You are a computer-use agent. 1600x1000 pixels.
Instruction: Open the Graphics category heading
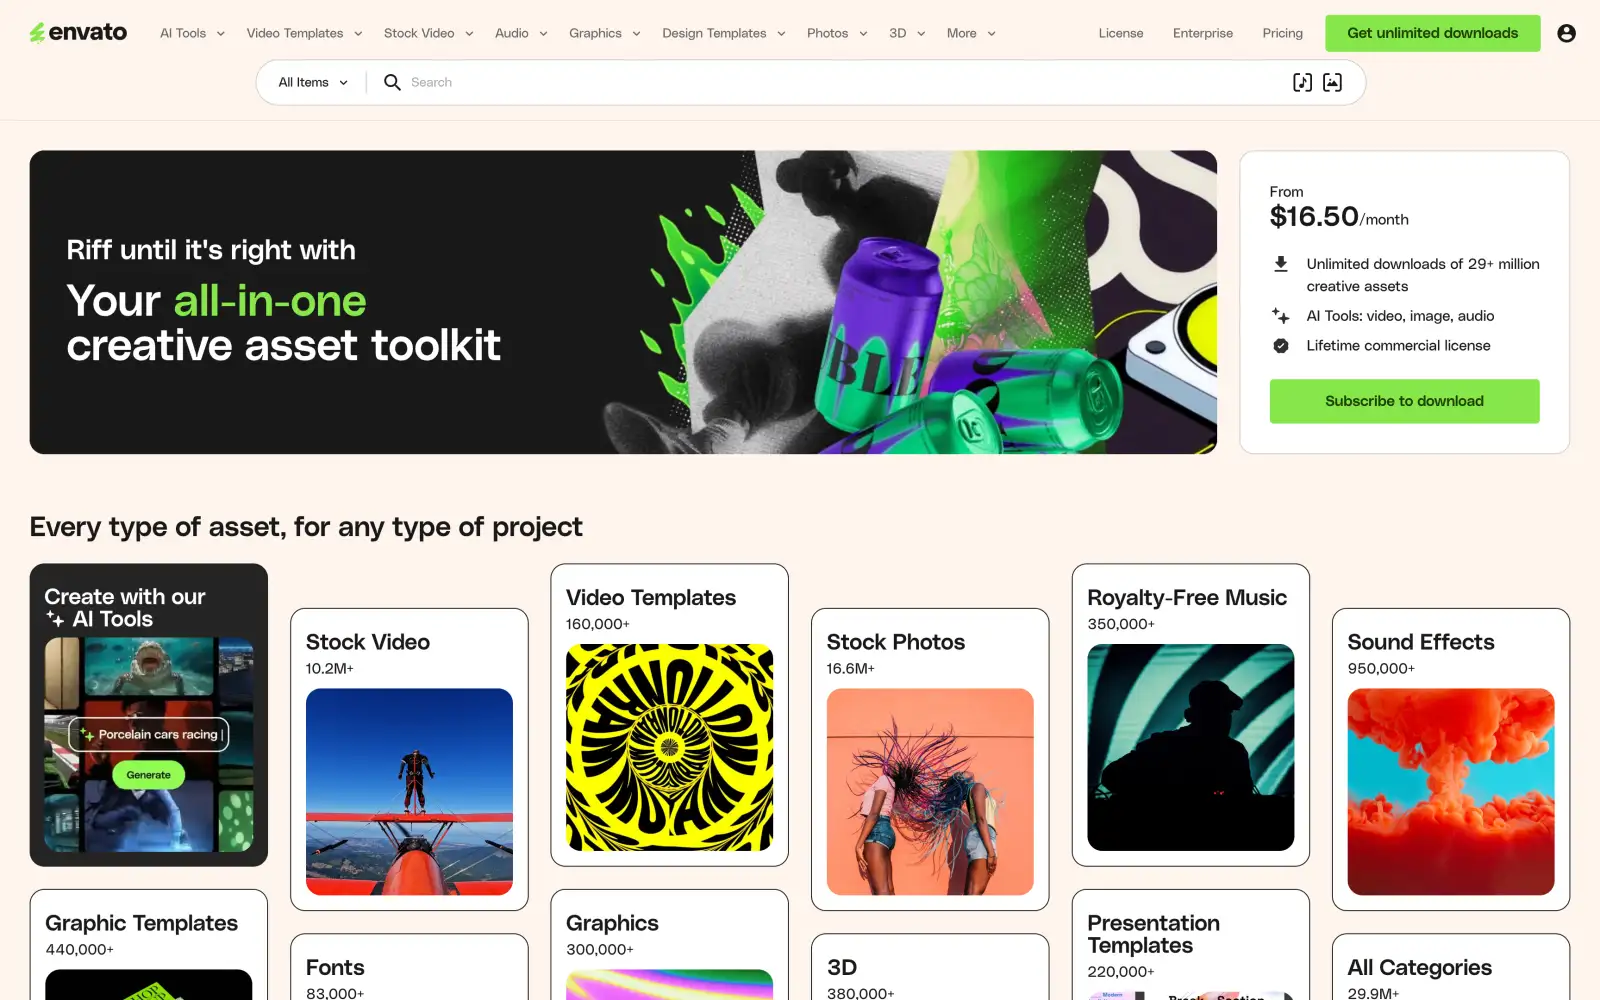[x=612, y=923]
